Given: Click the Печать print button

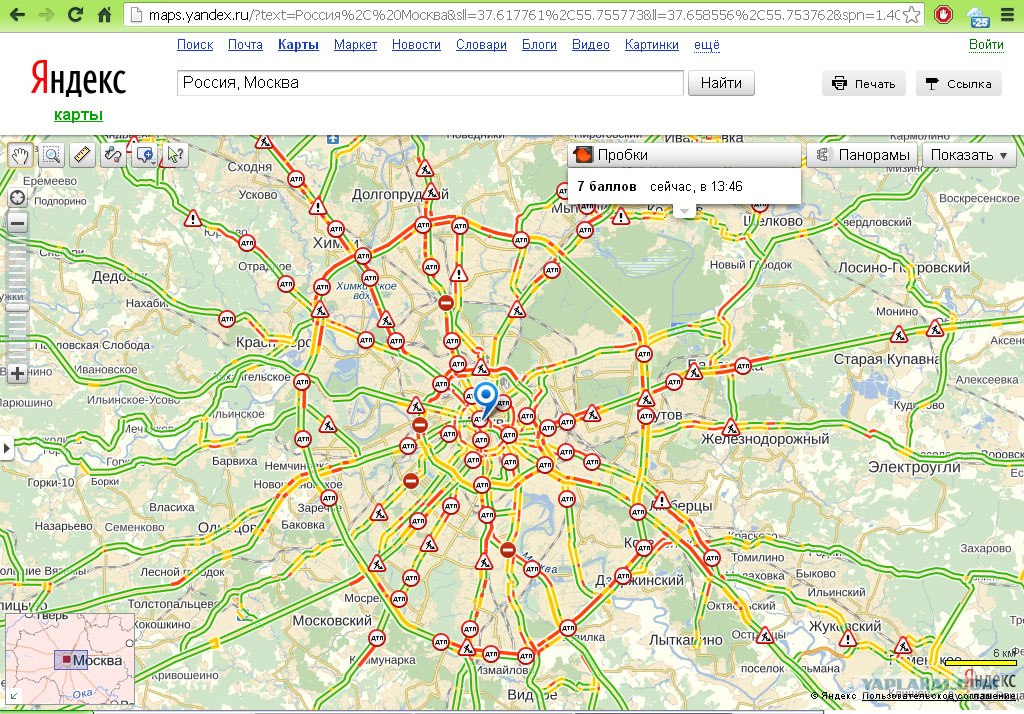Looking at the screenshot, I should 863,84.
